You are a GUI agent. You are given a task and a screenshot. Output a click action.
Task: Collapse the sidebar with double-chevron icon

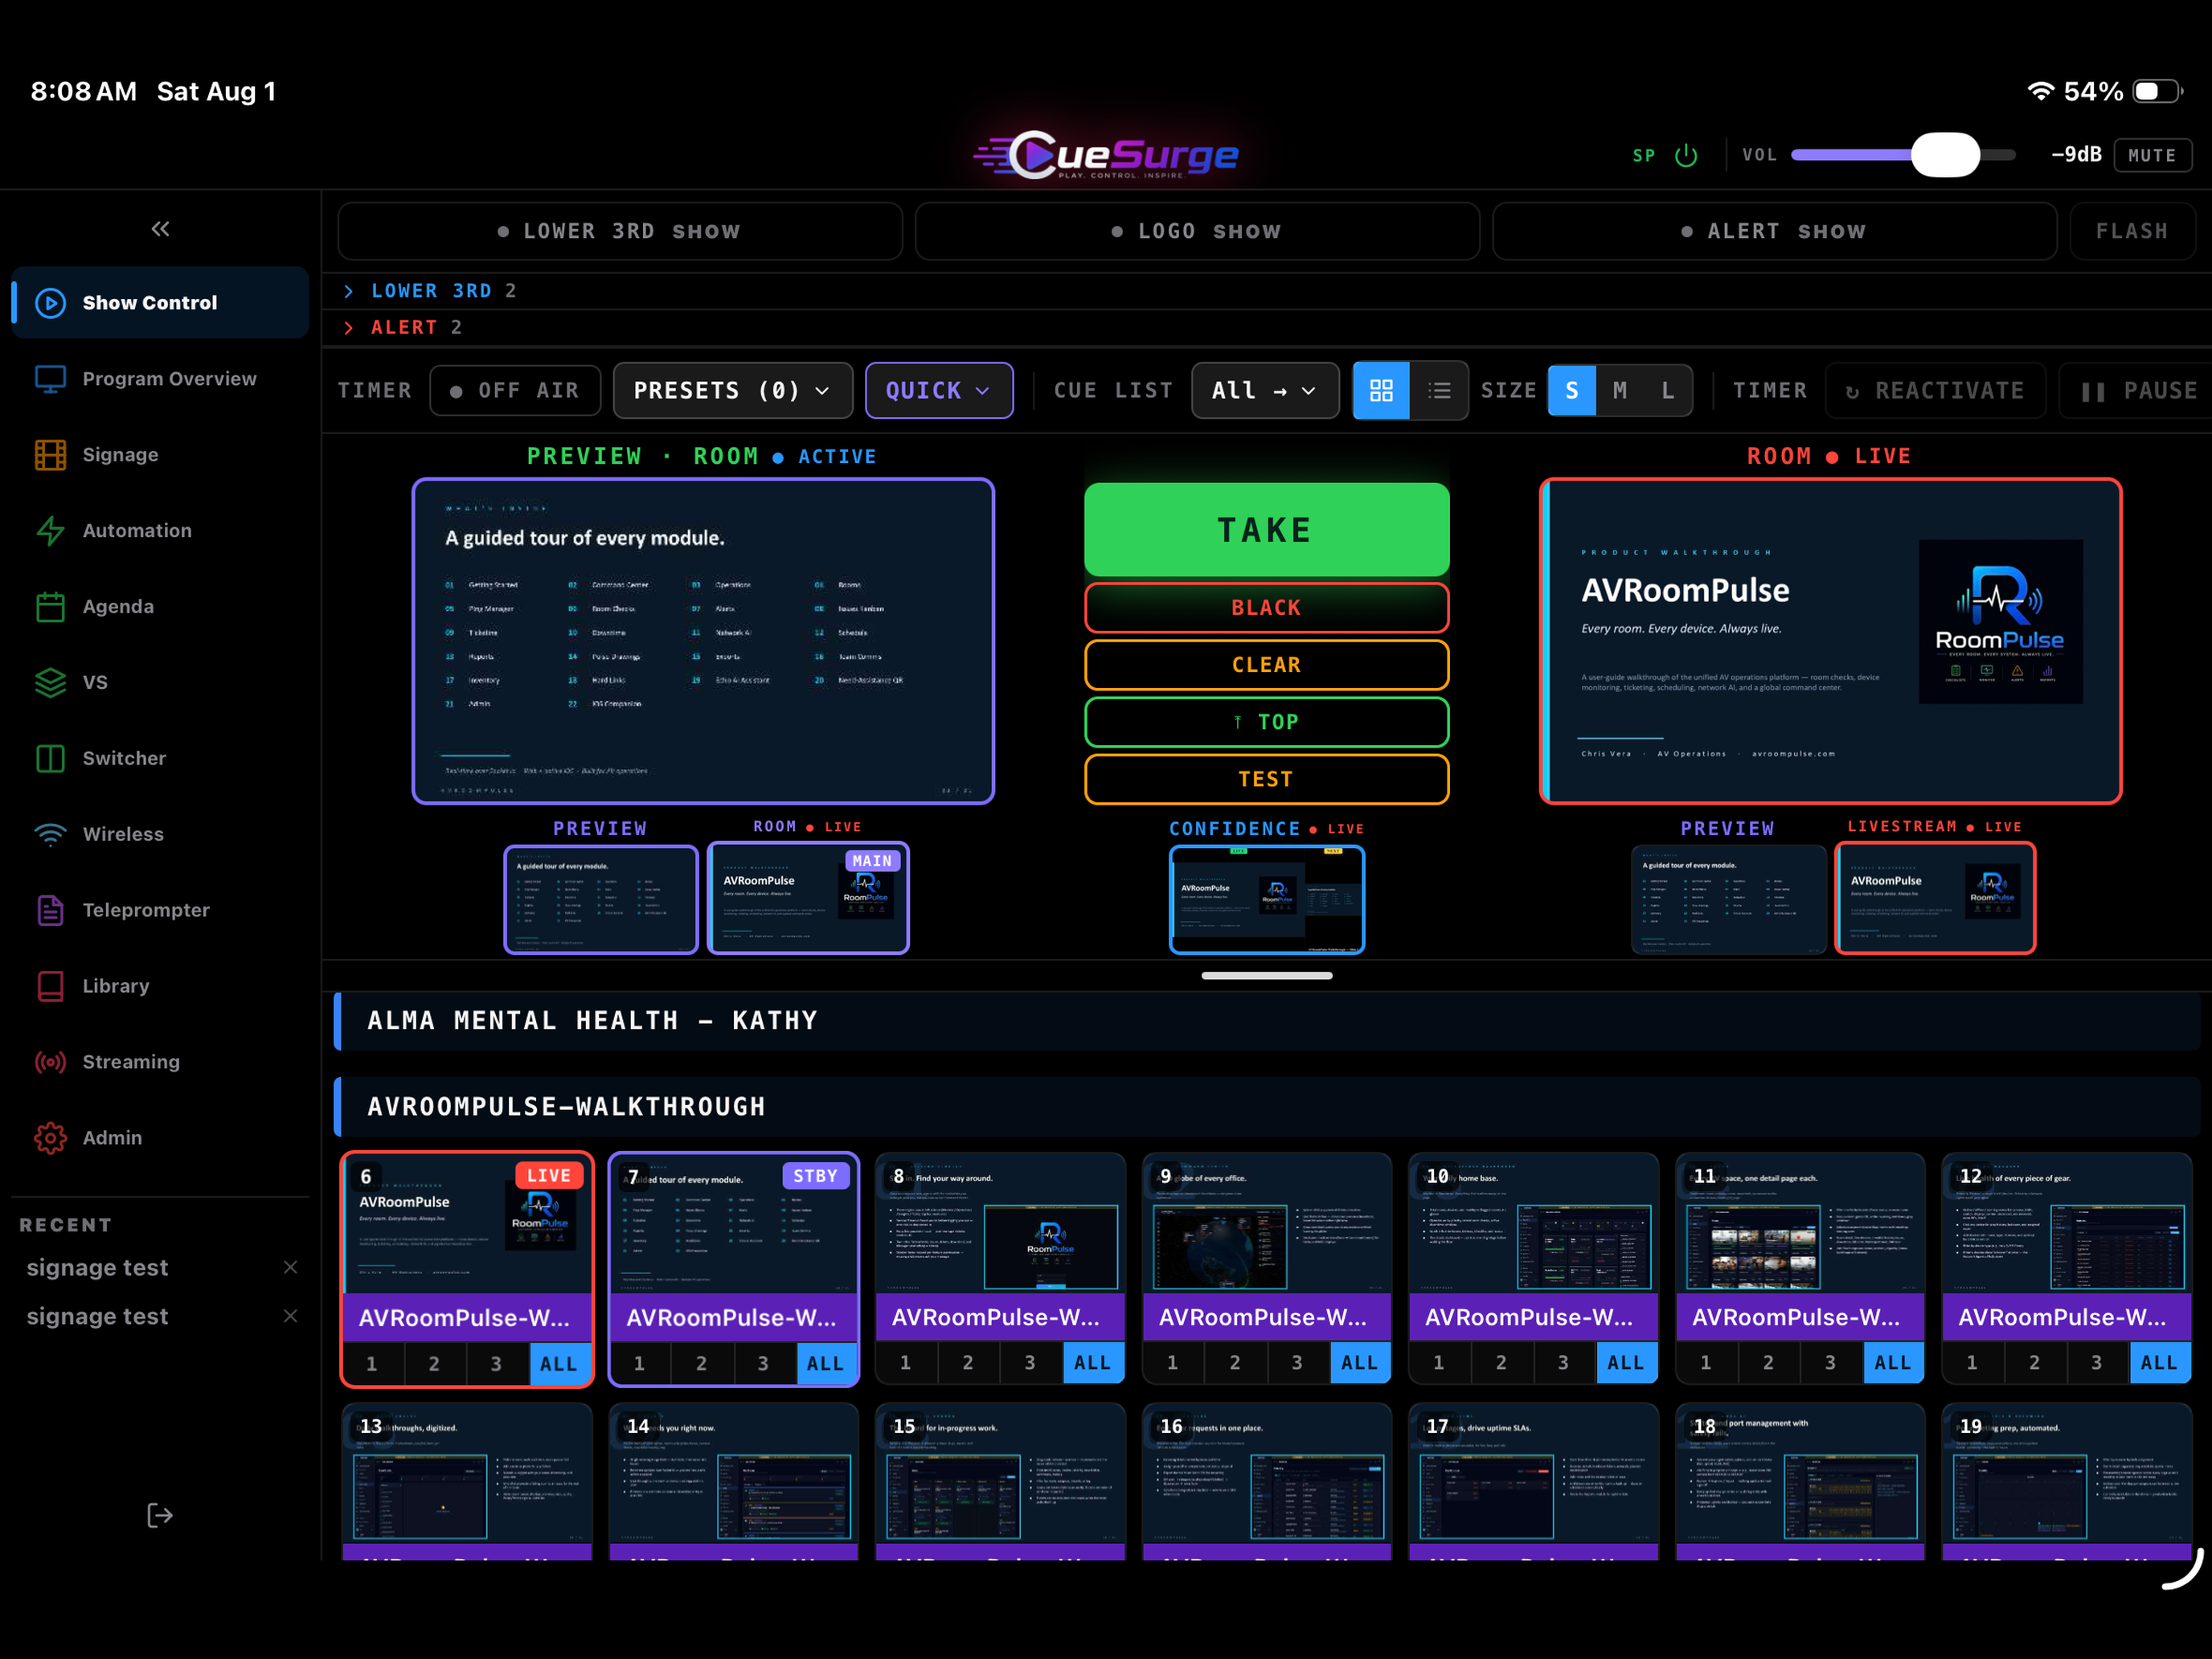coord(160,229)
